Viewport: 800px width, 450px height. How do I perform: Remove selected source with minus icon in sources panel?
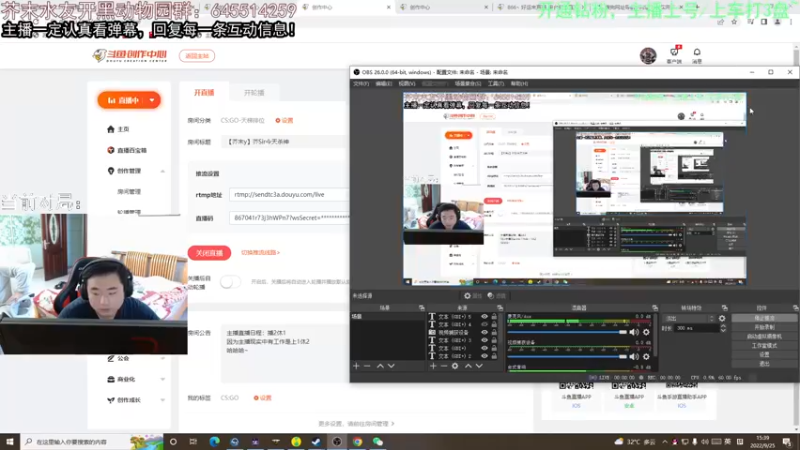coord(444,366)
